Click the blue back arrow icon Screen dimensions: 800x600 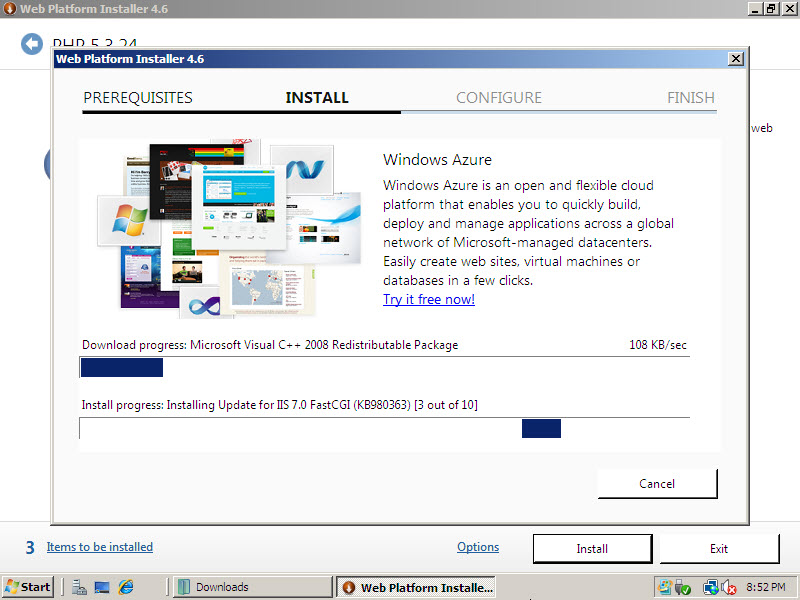click(x=32, y=44)
